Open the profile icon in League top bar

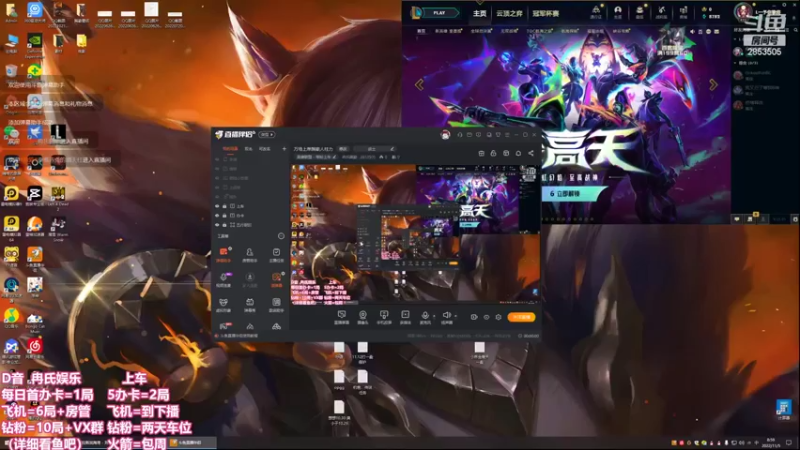point(618,12)
